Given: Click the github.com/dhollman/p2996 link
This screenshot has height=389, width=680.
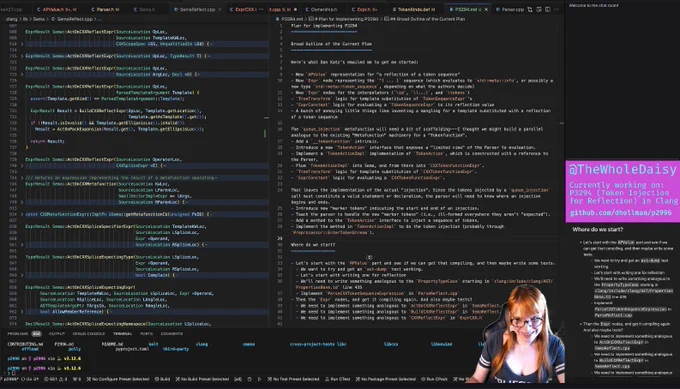Looking at the screenshot, I should point(620,213).
